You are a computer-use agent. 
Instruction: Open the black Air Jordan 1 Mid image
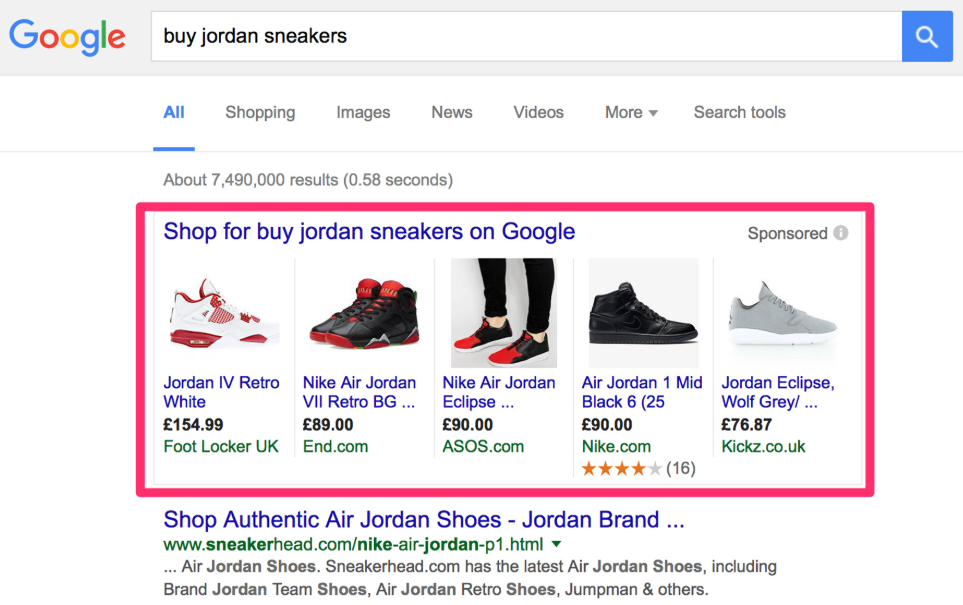pos(644,313)
